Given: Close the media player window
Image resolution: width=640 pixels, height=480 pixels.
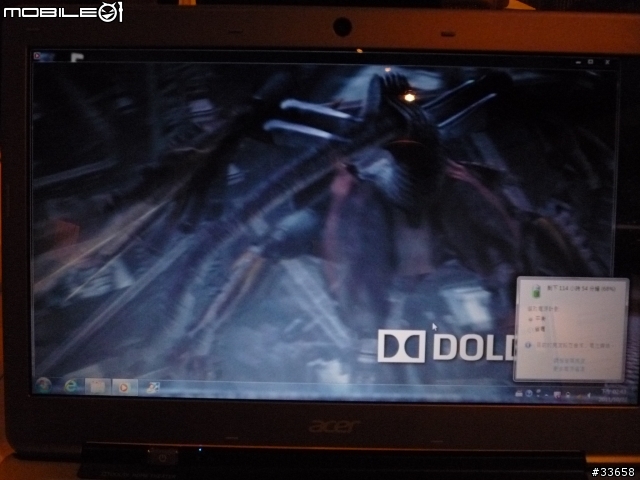Looking at the screenshot, I should 607,62.
